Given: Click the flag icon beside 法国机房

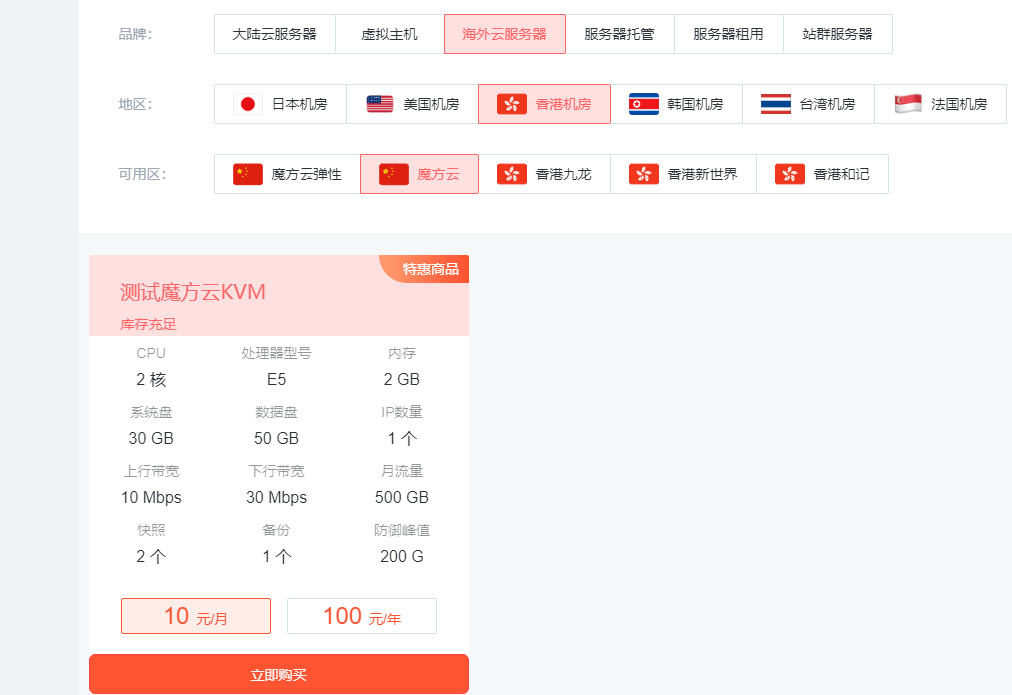Looking at the screenshot, I should pyautogui.click(x=907, y=104).
